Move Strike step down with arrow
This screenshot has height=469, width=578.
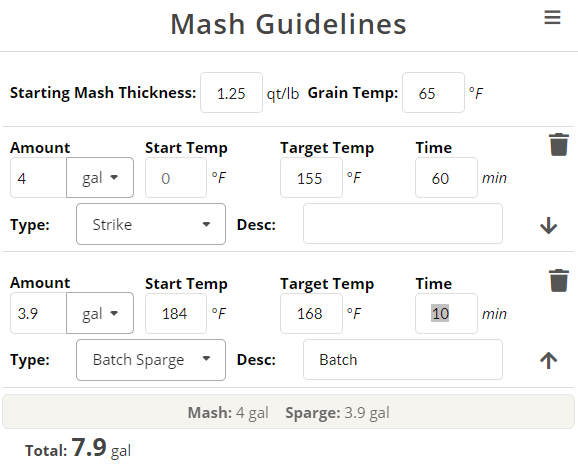coord(549,225)
